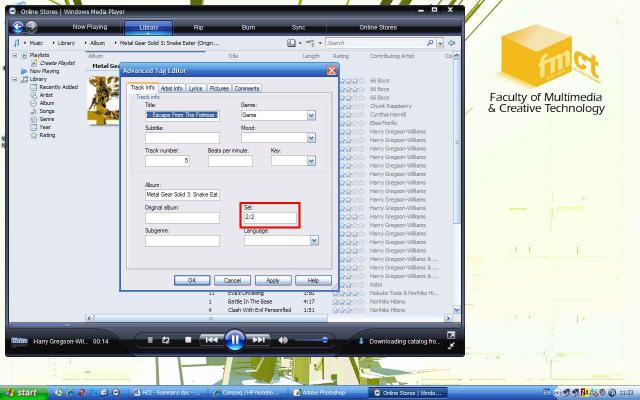
Task: Click the Beats per minute field
Action: (230, 161)
